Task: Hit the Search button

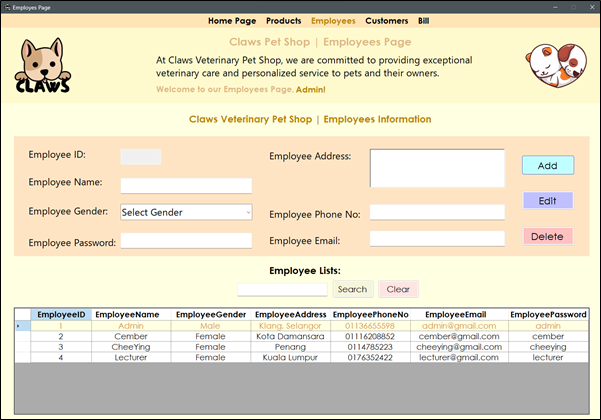Action: [352, 289]
